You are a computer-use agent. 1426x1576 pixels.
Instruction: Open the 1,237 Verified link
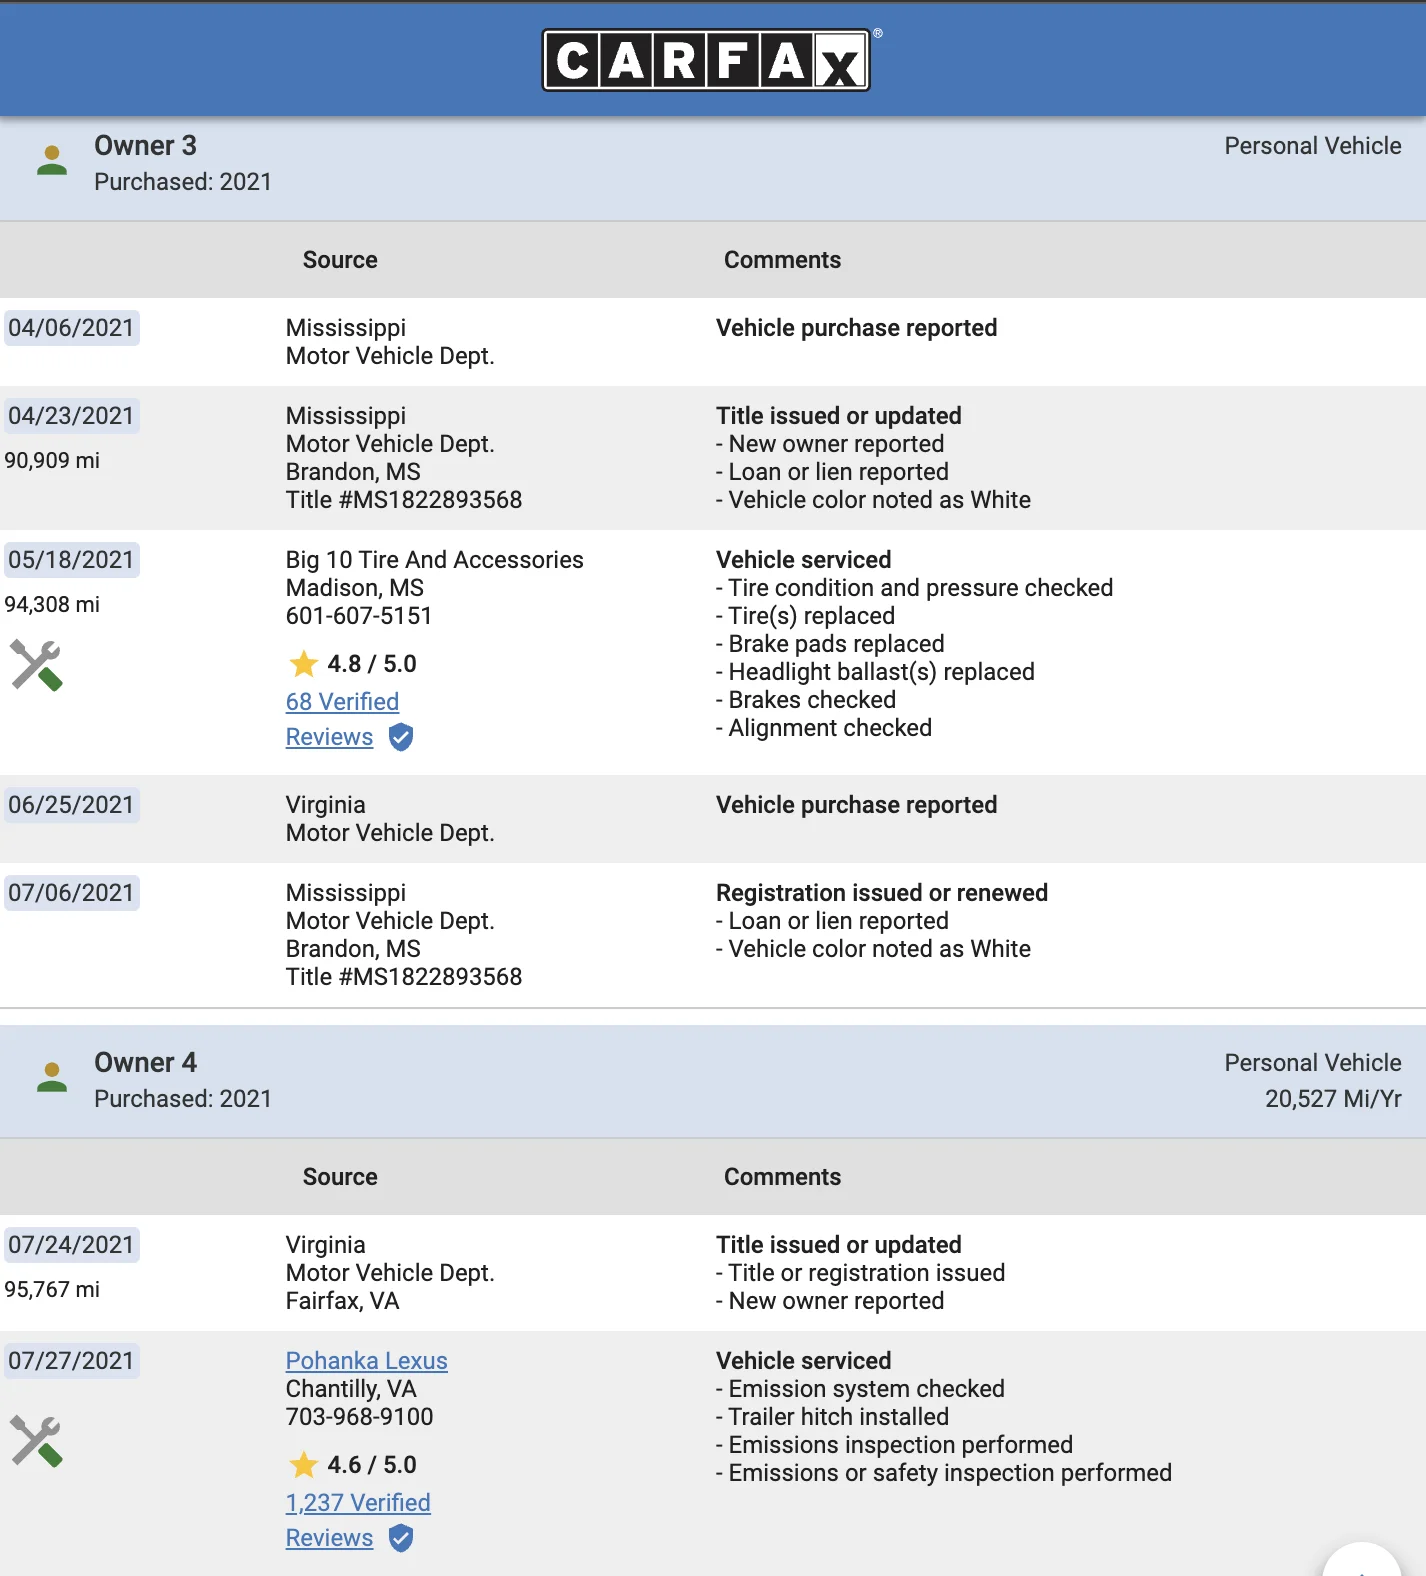(358, 1503)
